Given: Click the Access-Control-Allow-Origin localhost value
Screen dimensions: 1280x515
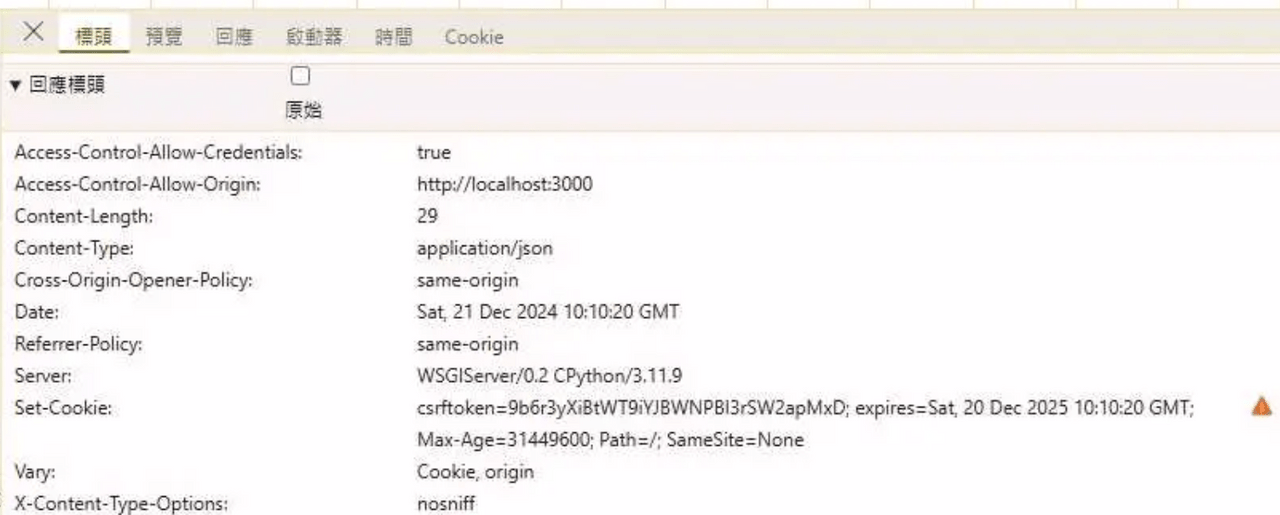Looking at the screenshot, I should (505, 184).
